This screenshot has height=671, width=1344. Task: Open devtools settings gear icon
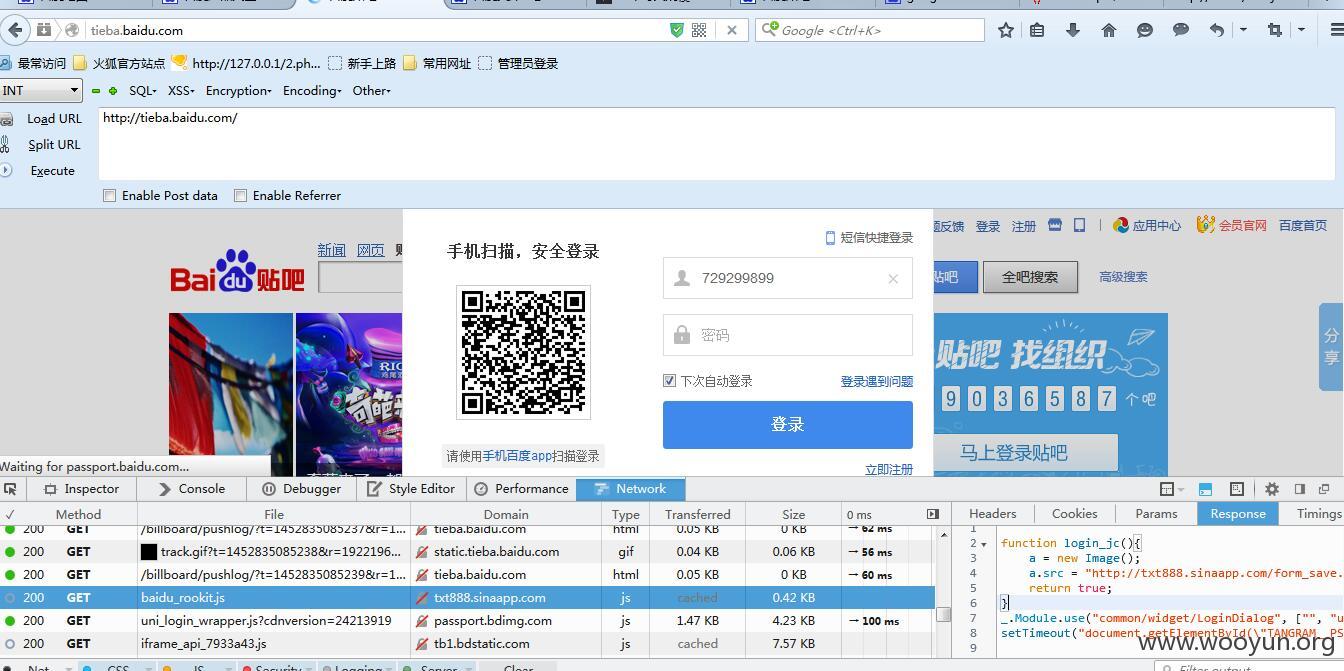coord(1272,489)
